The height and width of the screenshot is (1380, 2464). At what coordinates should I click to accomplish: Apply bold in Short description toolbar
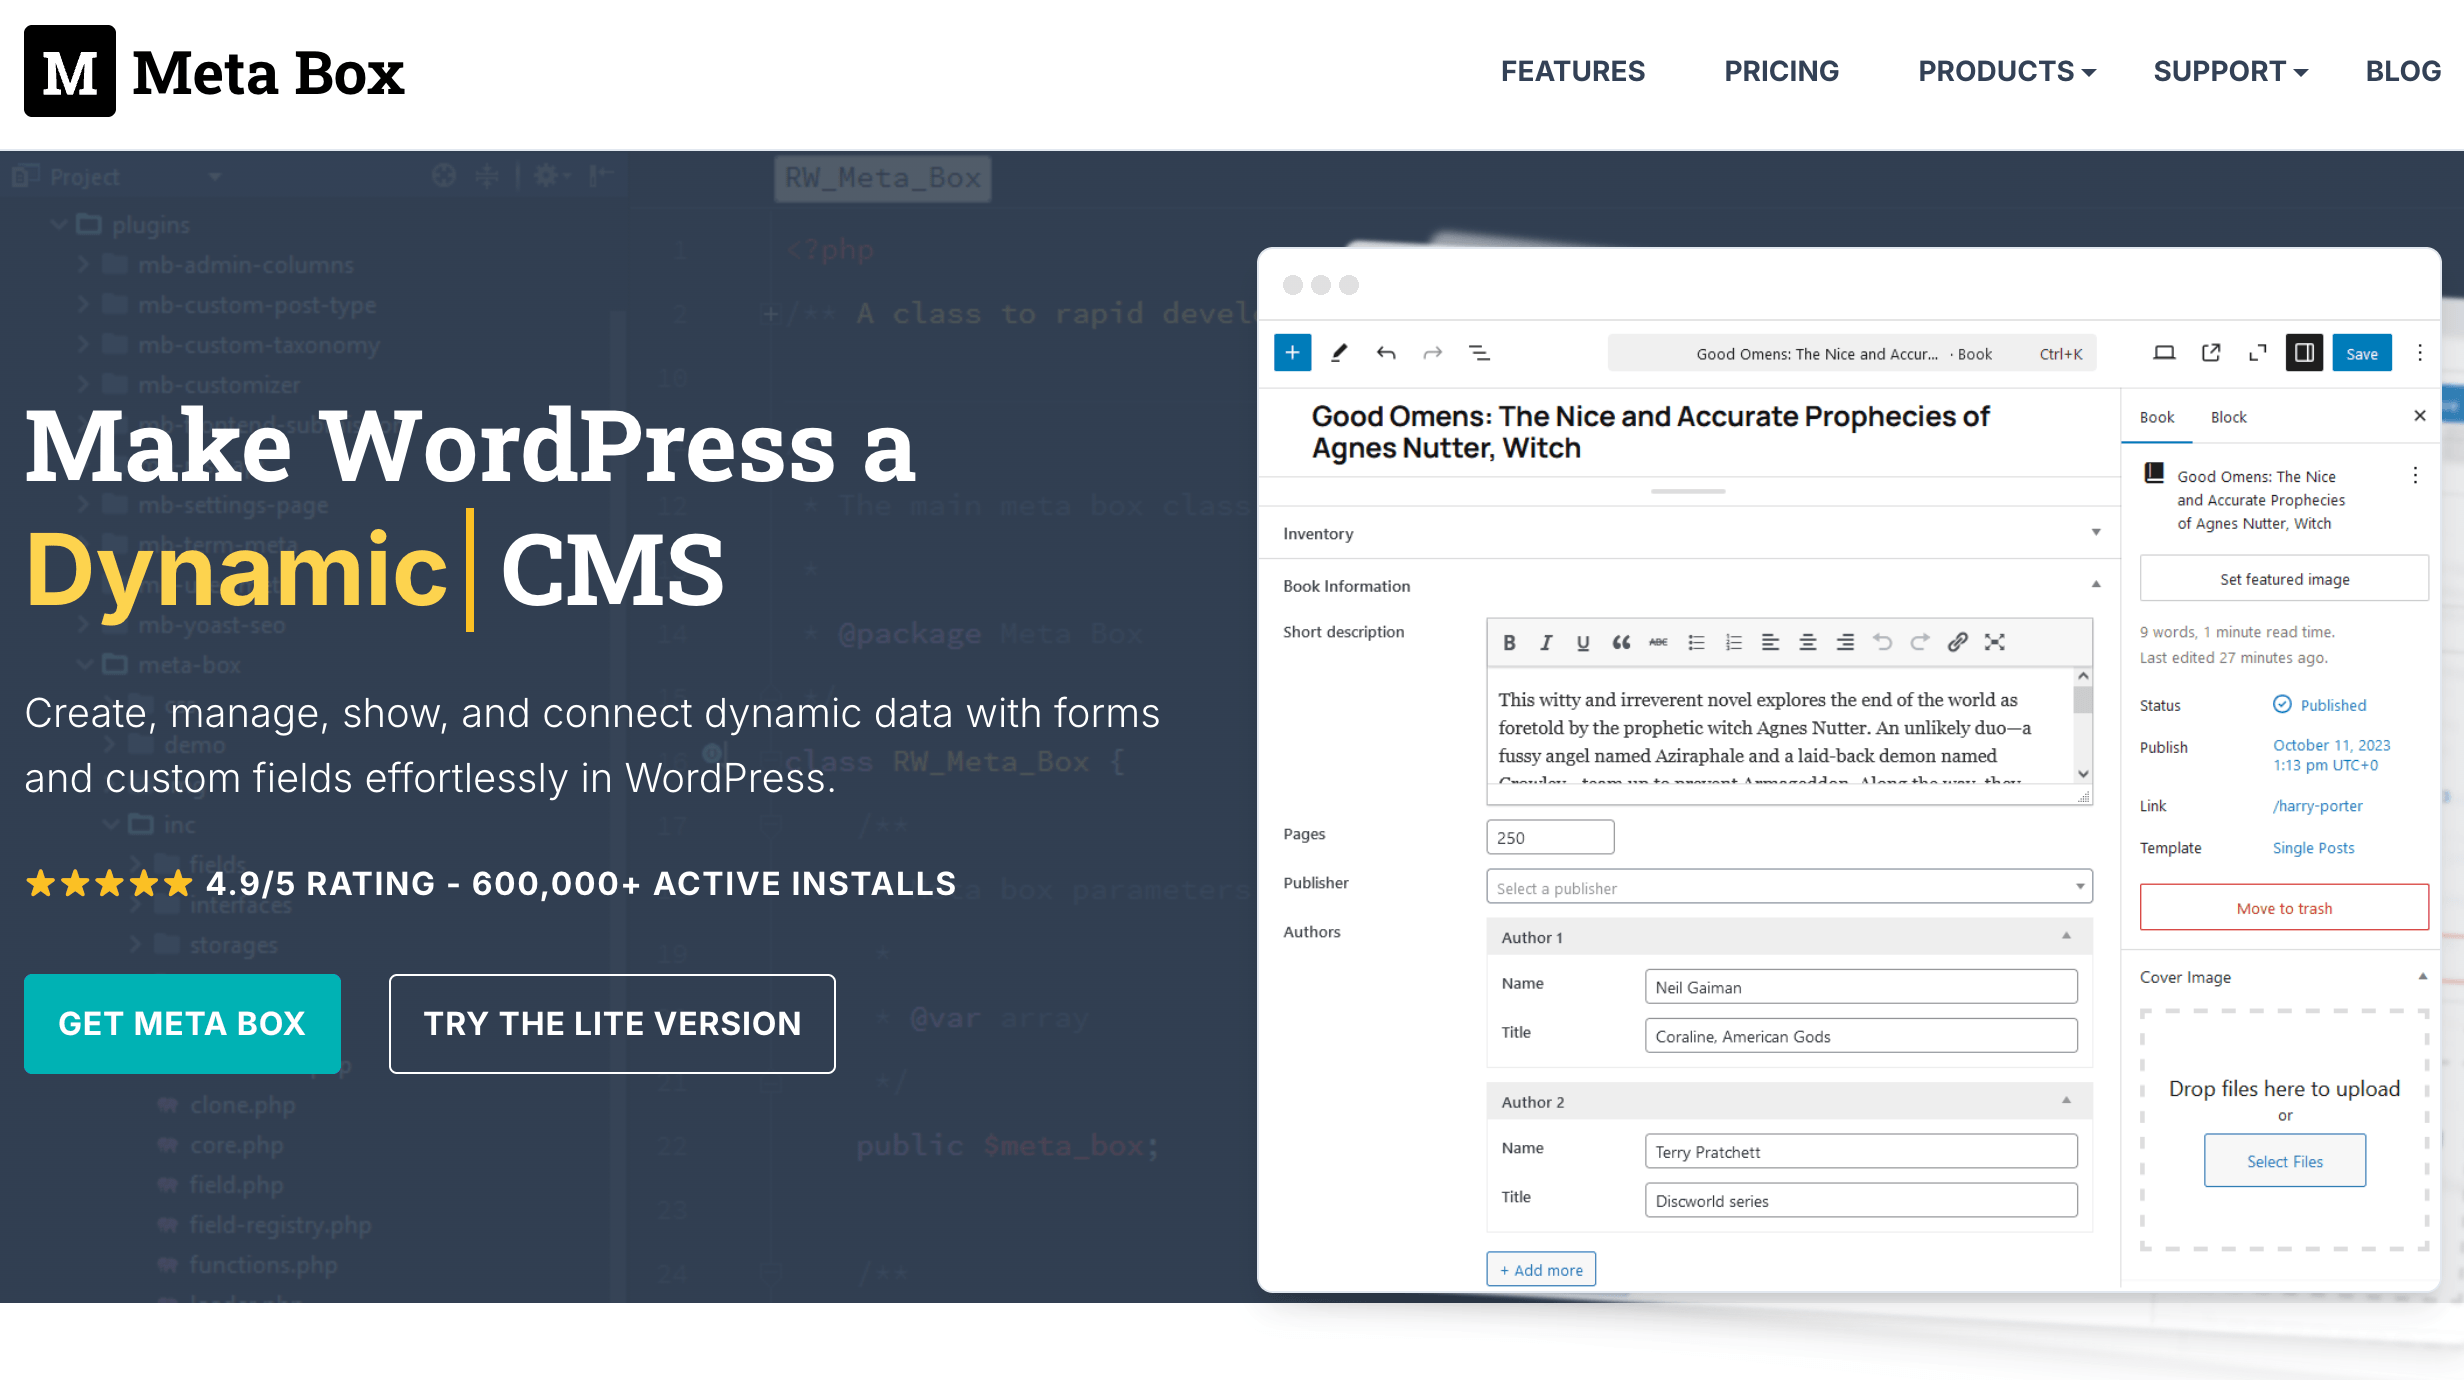point(1509,642)
